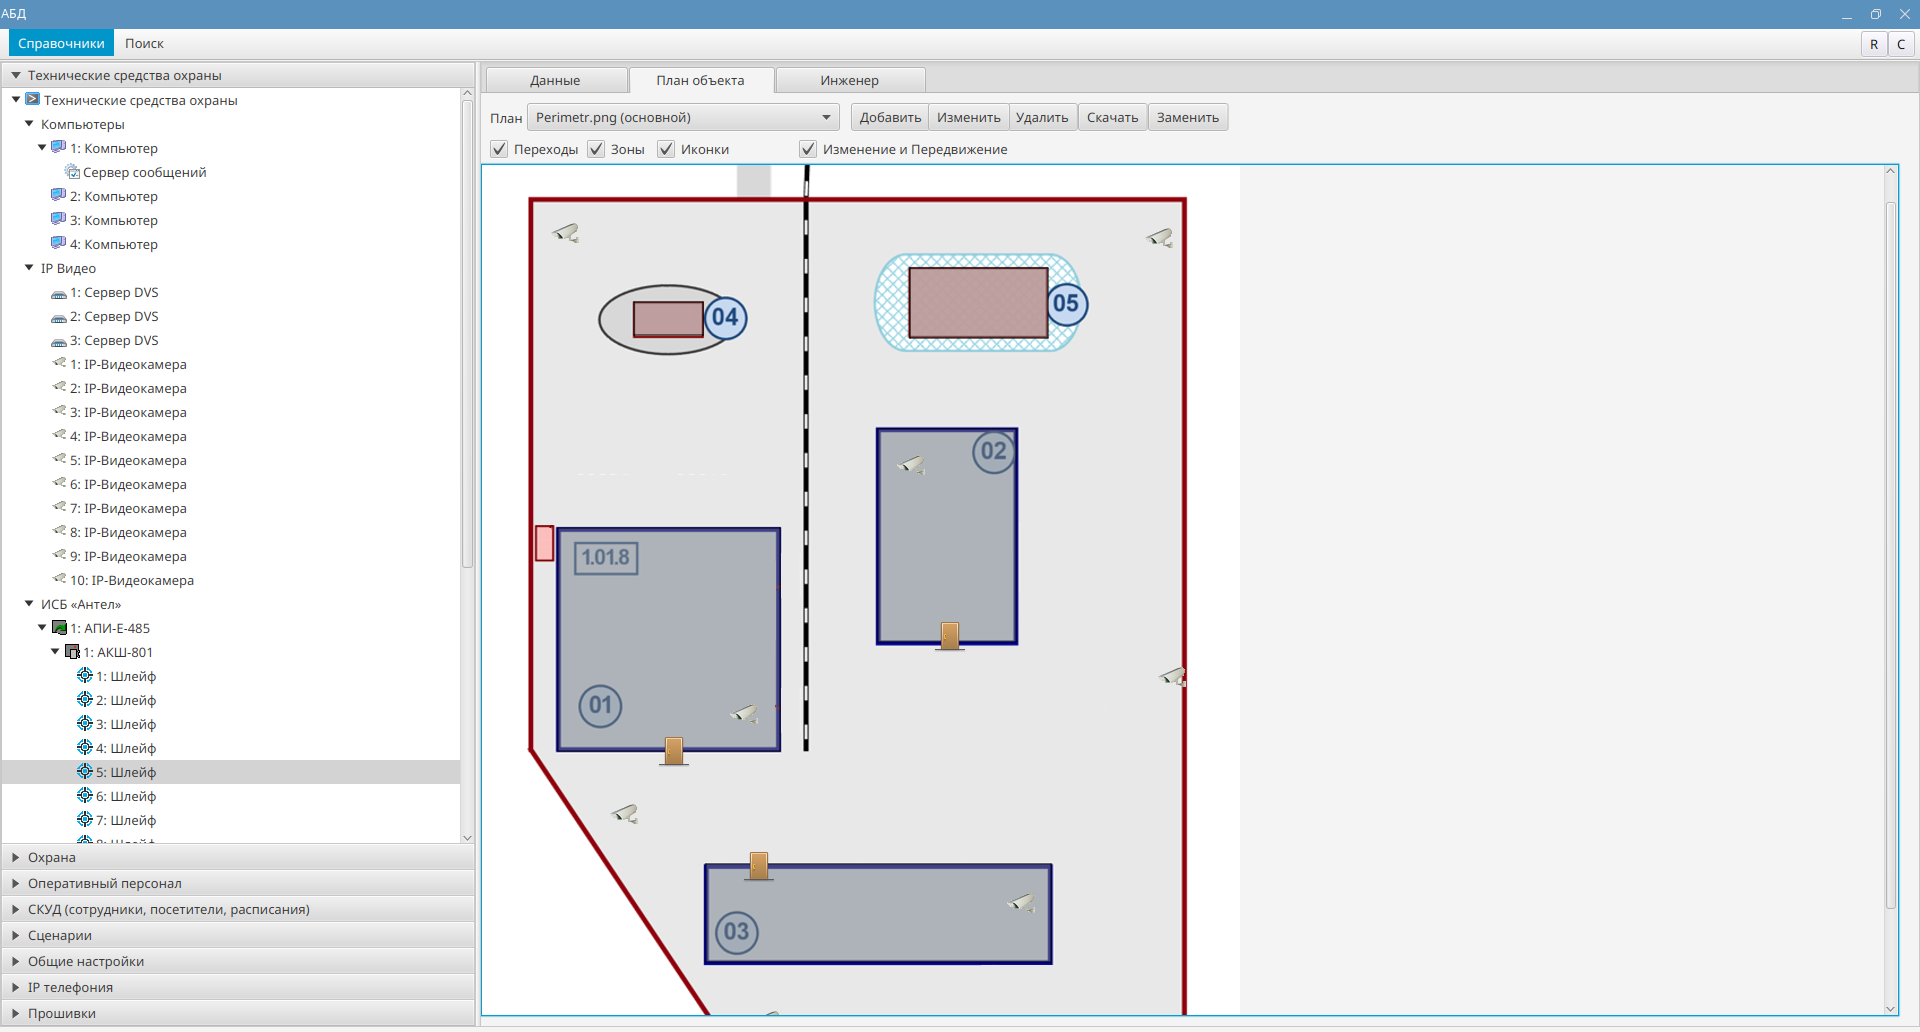This screenshot has height=1032, width=1920.
Task: Select the red sensor rectangle on left wall
Action: pyautogui.click(x=544, y=543)
